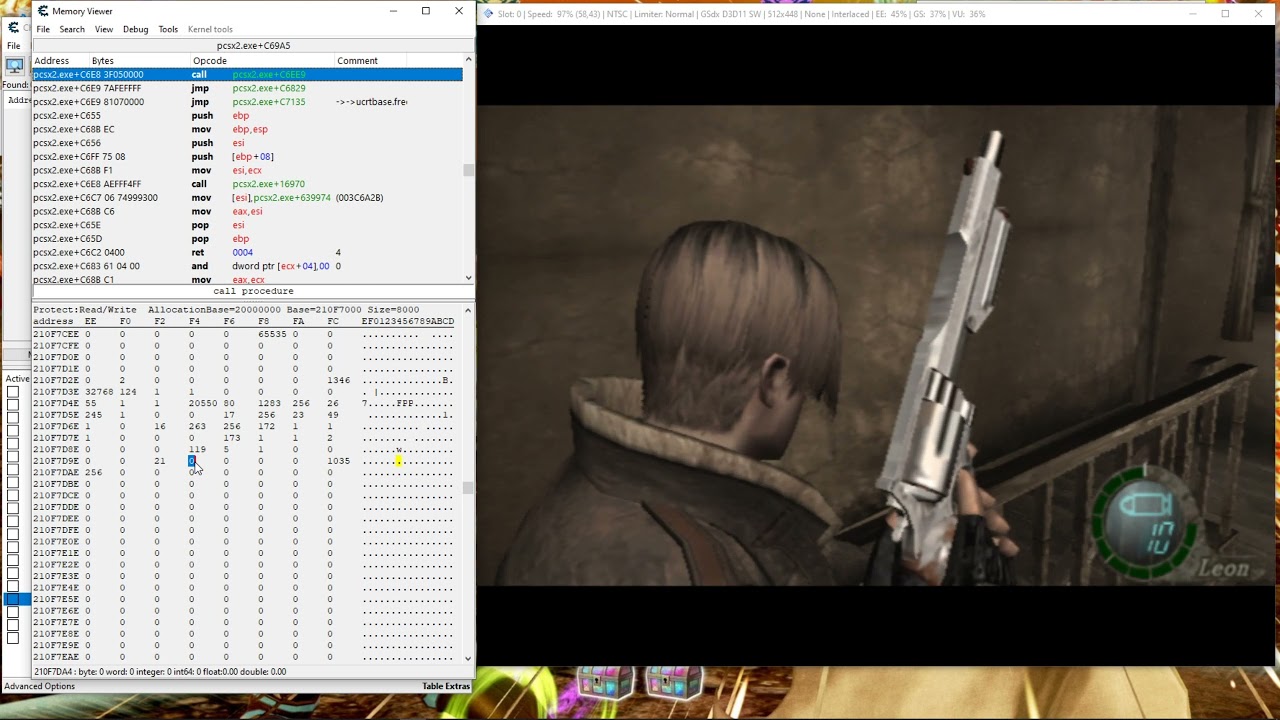Select the highlighted call pcsx2.exe+C6EE9 row
The height and width of the screenshot is (720, 1280).
click(247, 75)
